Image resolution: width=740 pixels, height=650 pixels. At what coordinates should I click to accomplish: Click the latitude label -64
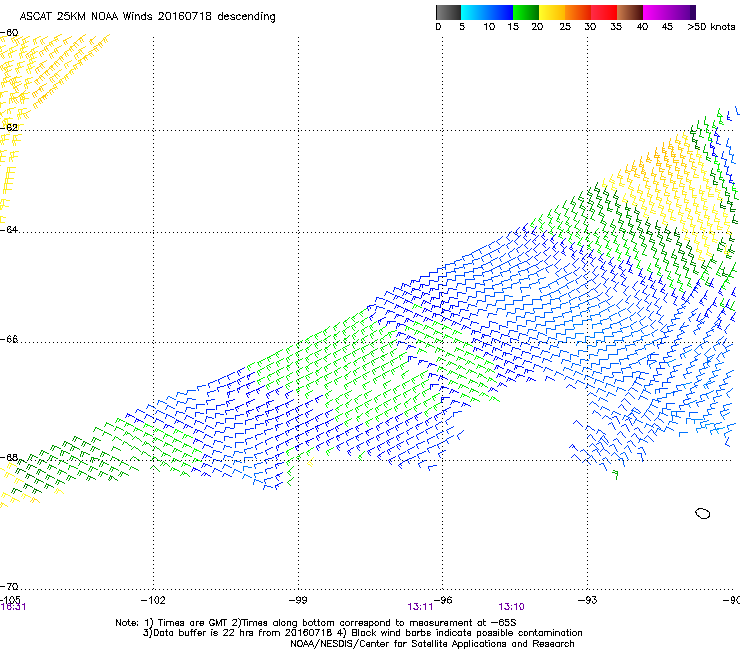coord(9,230)
